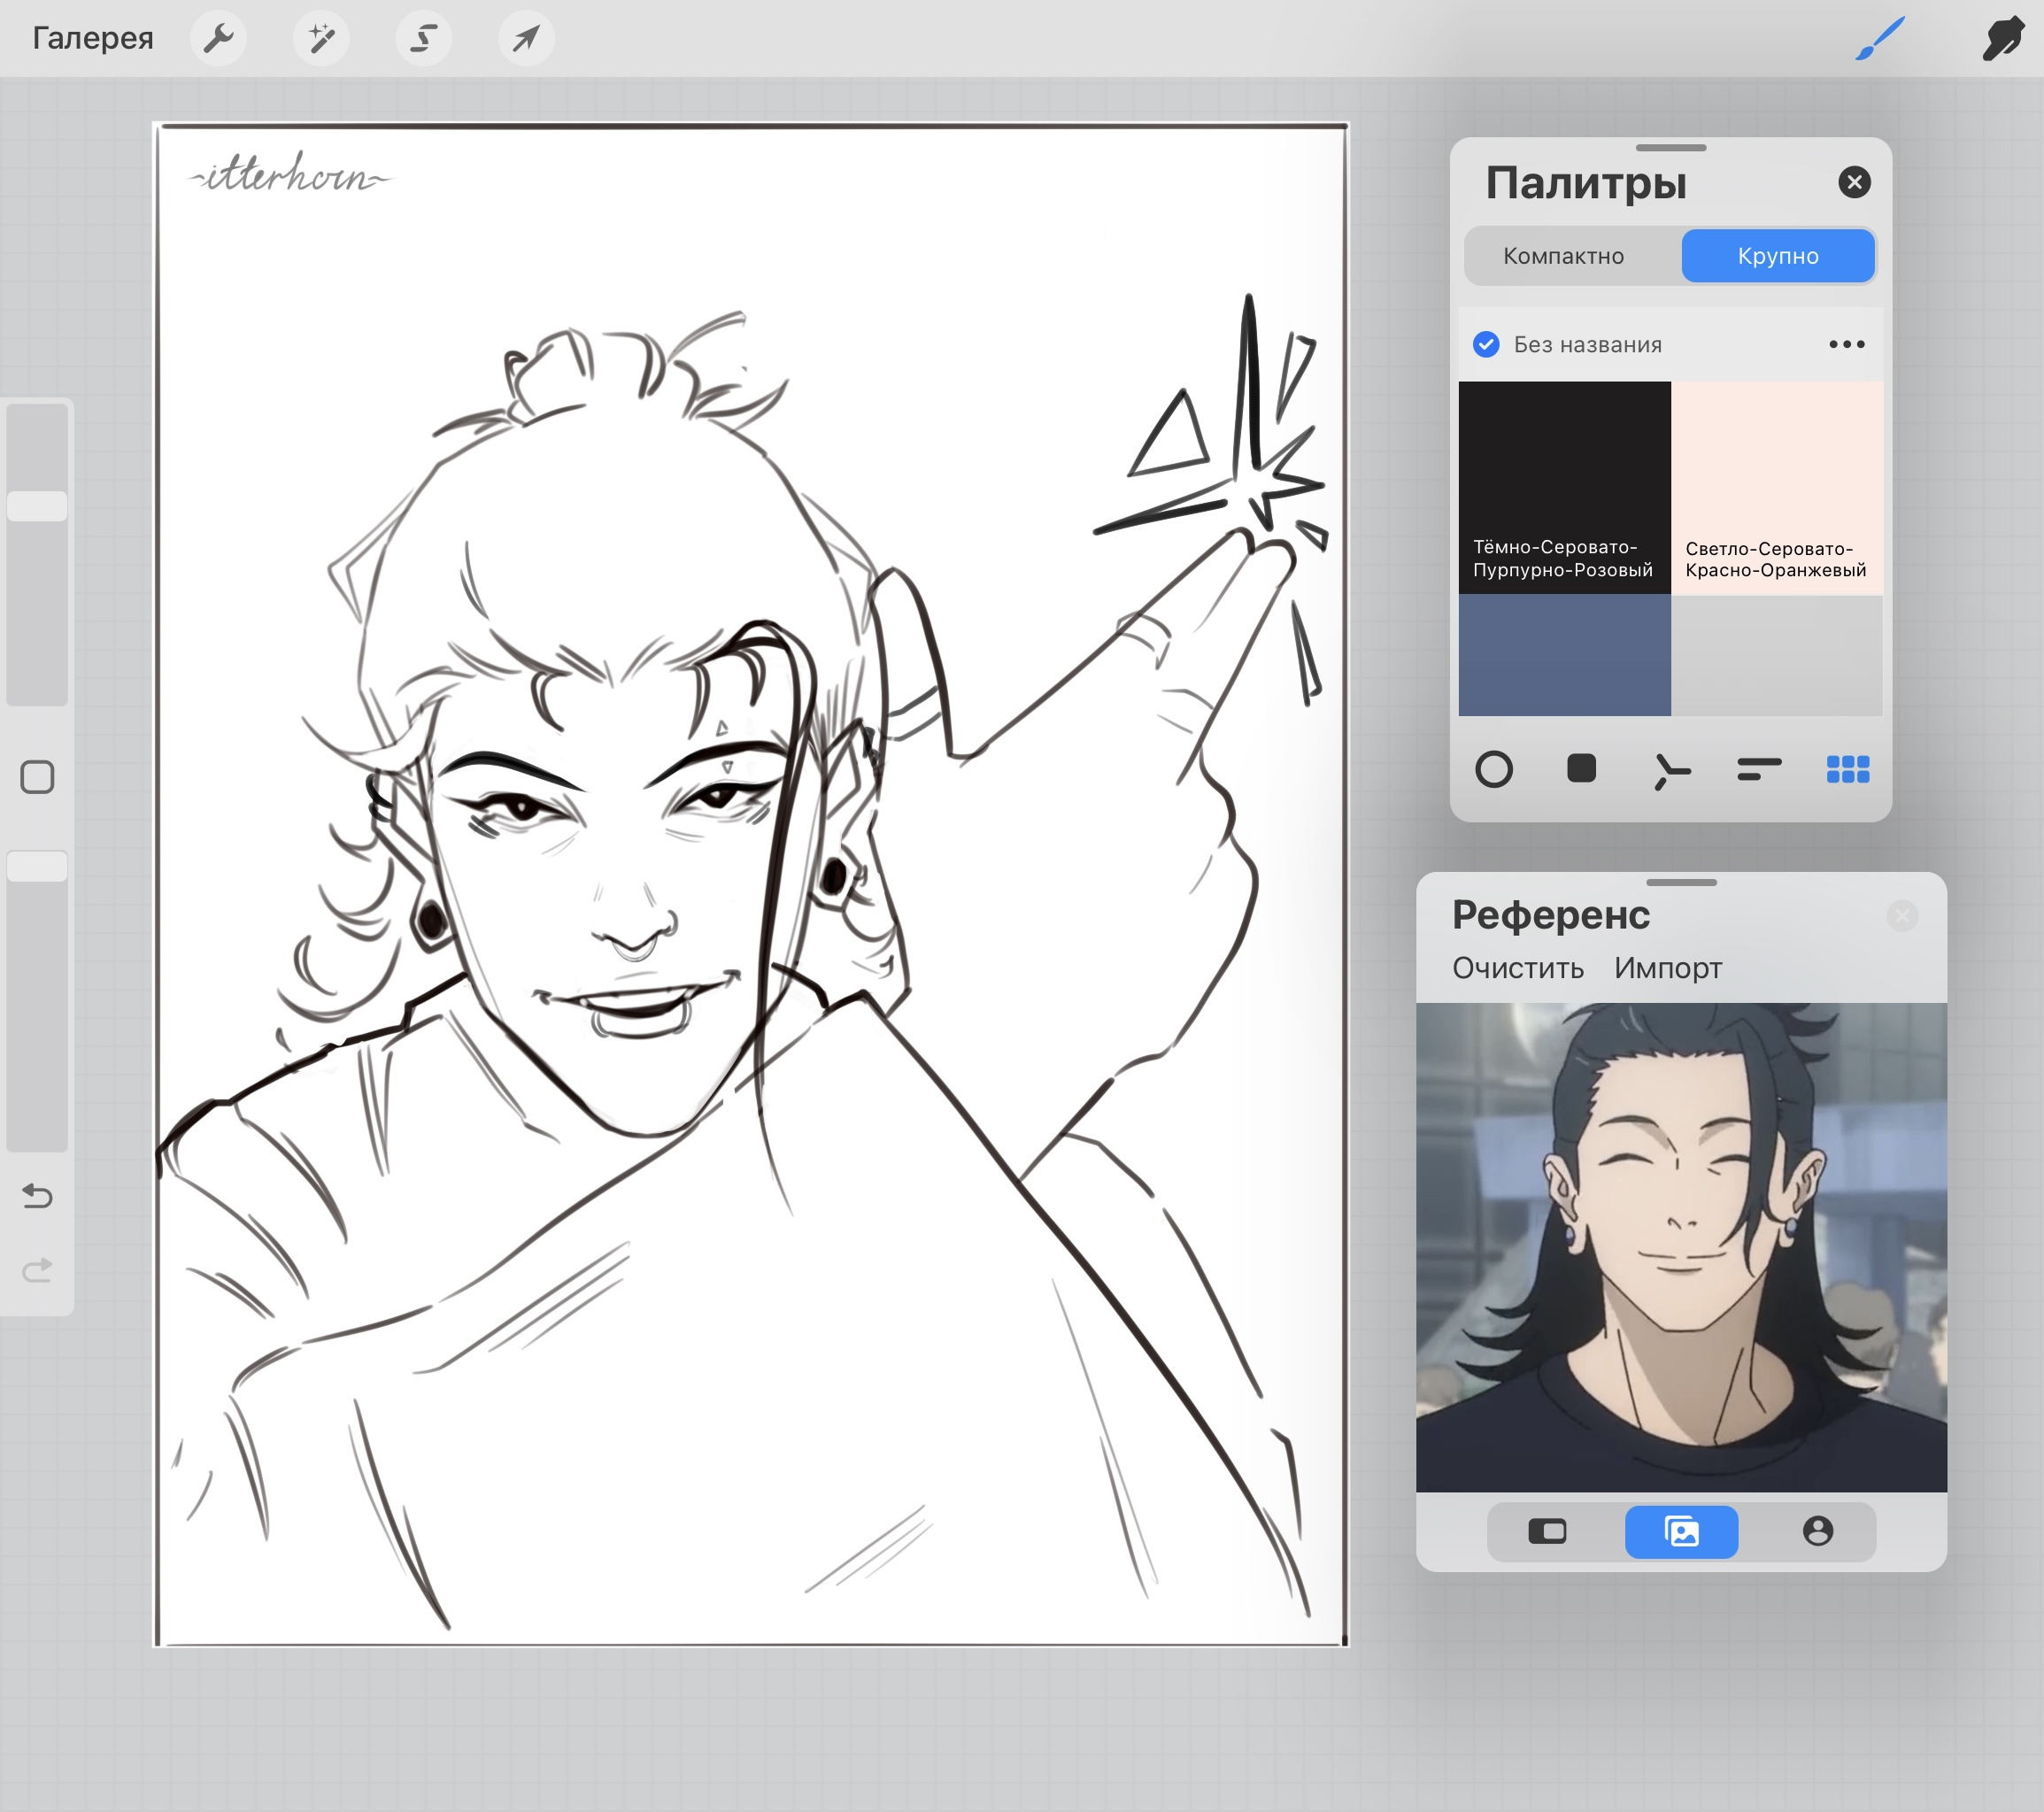Activate the Transform arrow tool

coord(526,39)
